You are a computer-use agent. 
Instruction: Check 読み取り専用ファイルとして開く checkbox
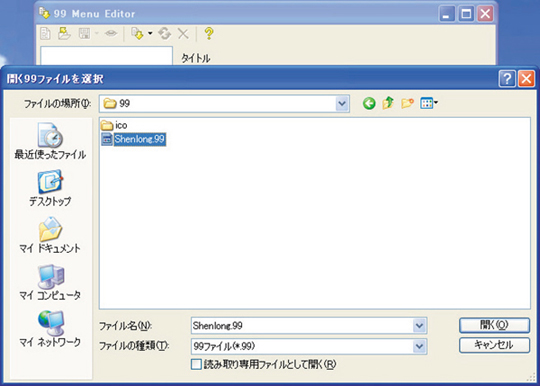(x=196, y=364)
